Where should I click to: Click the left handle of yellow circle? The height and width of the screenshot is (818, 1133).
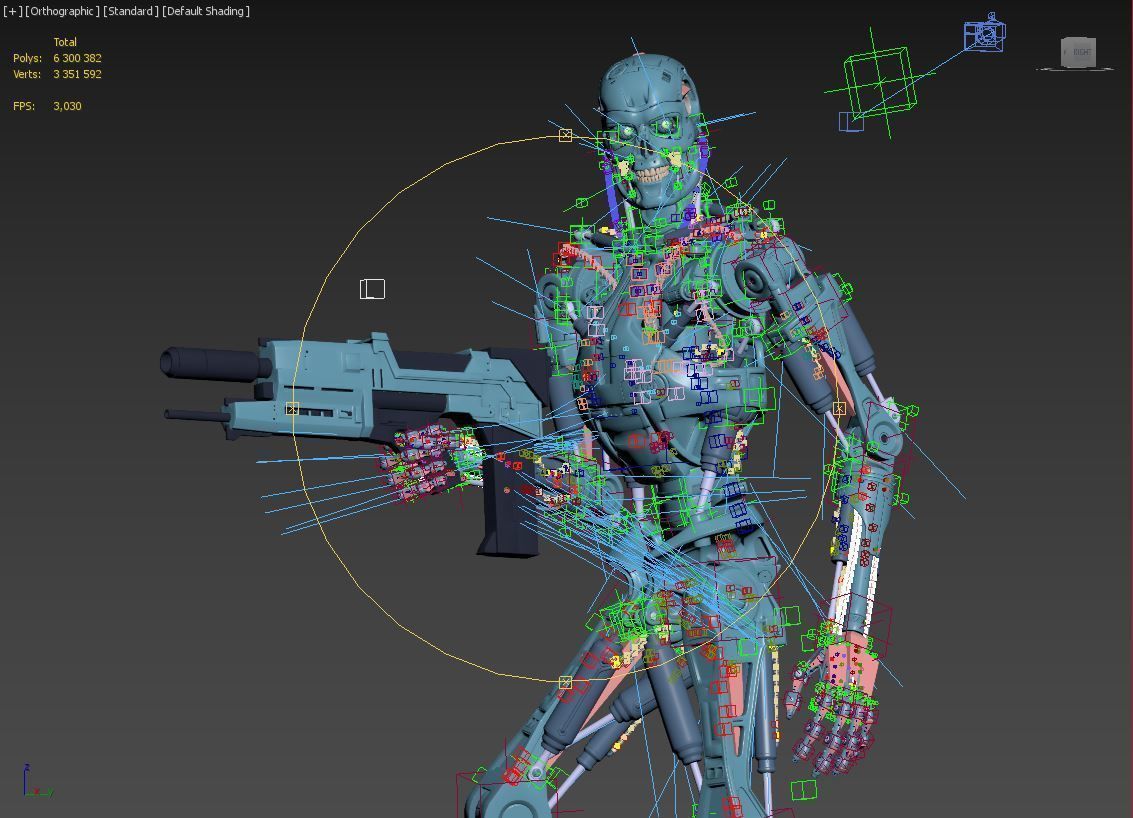pos(292,409)
